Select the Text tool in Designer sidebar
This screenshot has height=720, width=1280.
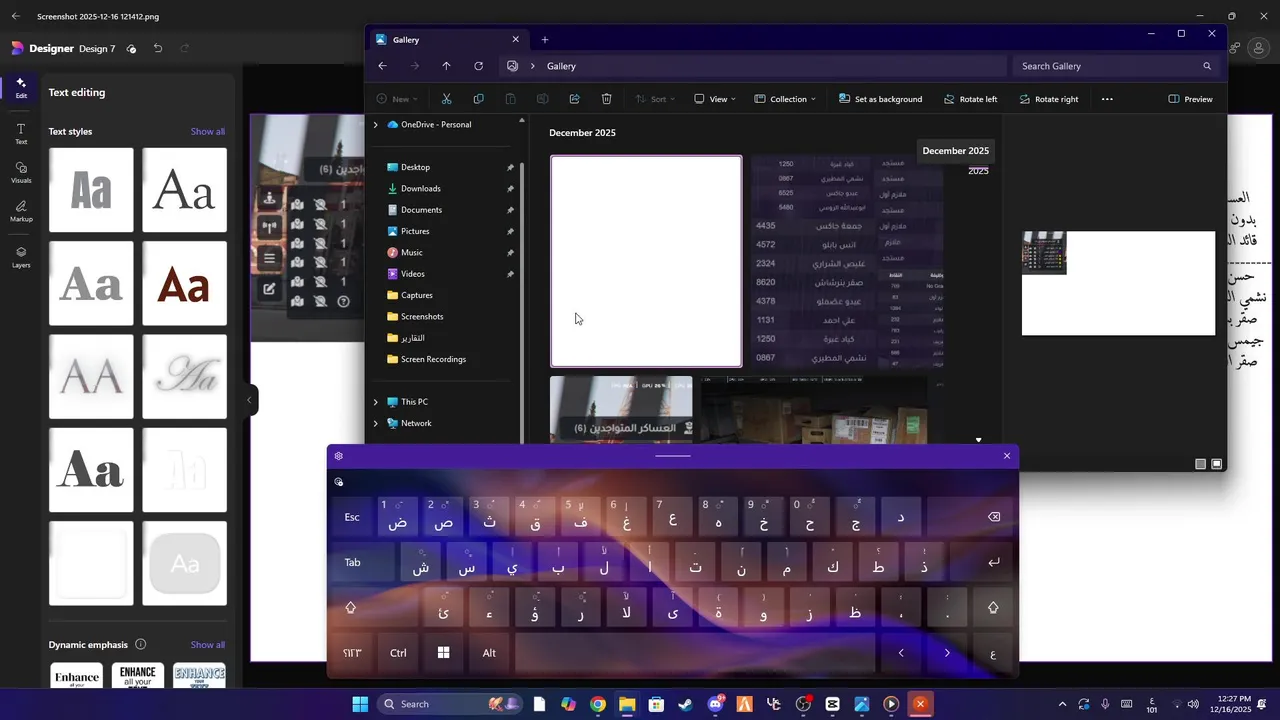pos(21,134)
